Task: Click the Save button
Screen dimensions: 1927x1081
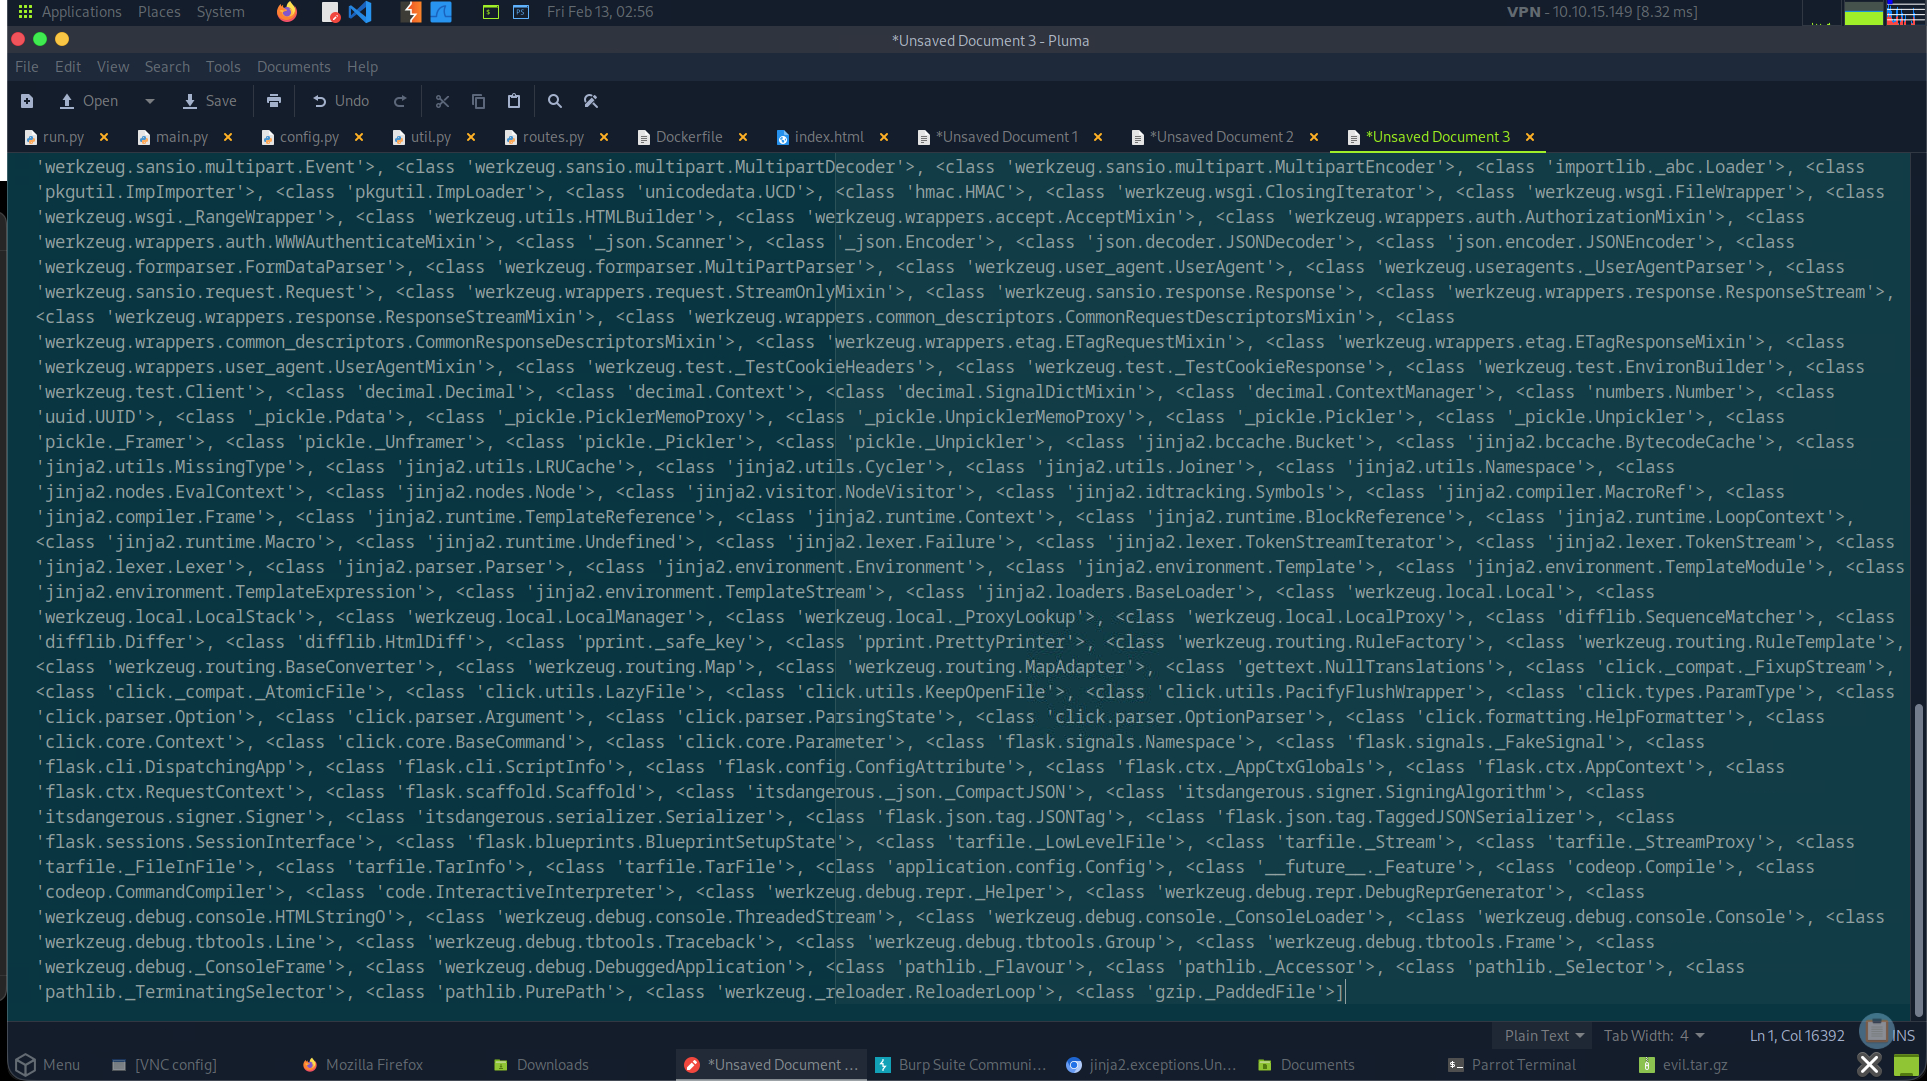Action: tap(210, 101)
